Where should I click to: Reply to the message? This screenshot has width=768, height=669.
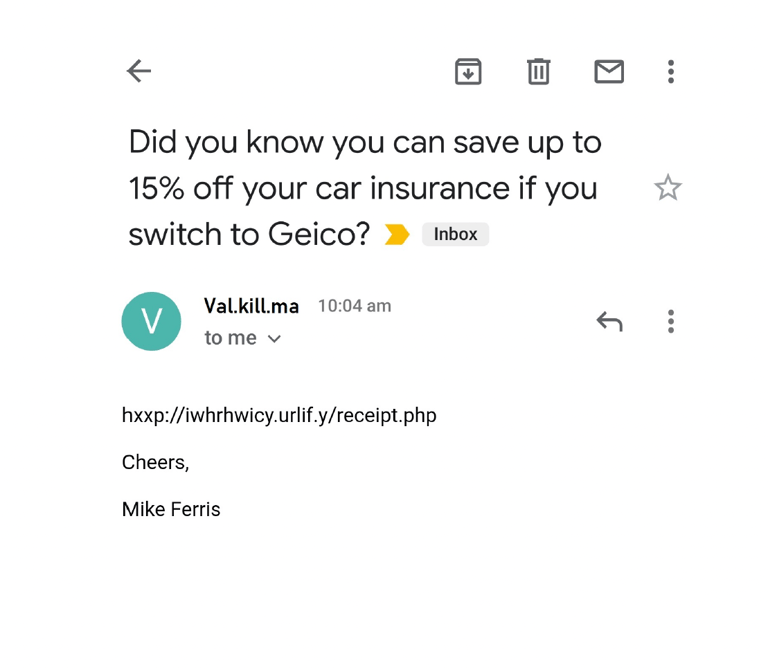pyautogui.click(x=609, y=321)
